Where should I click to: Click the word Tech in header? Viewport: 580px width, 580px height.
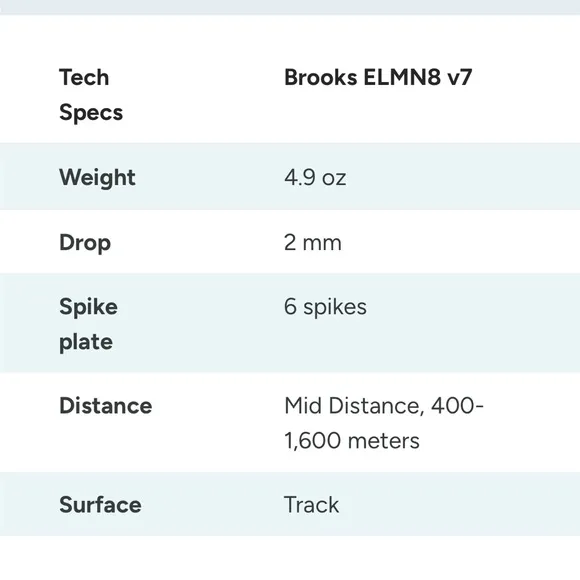(84, 78)
